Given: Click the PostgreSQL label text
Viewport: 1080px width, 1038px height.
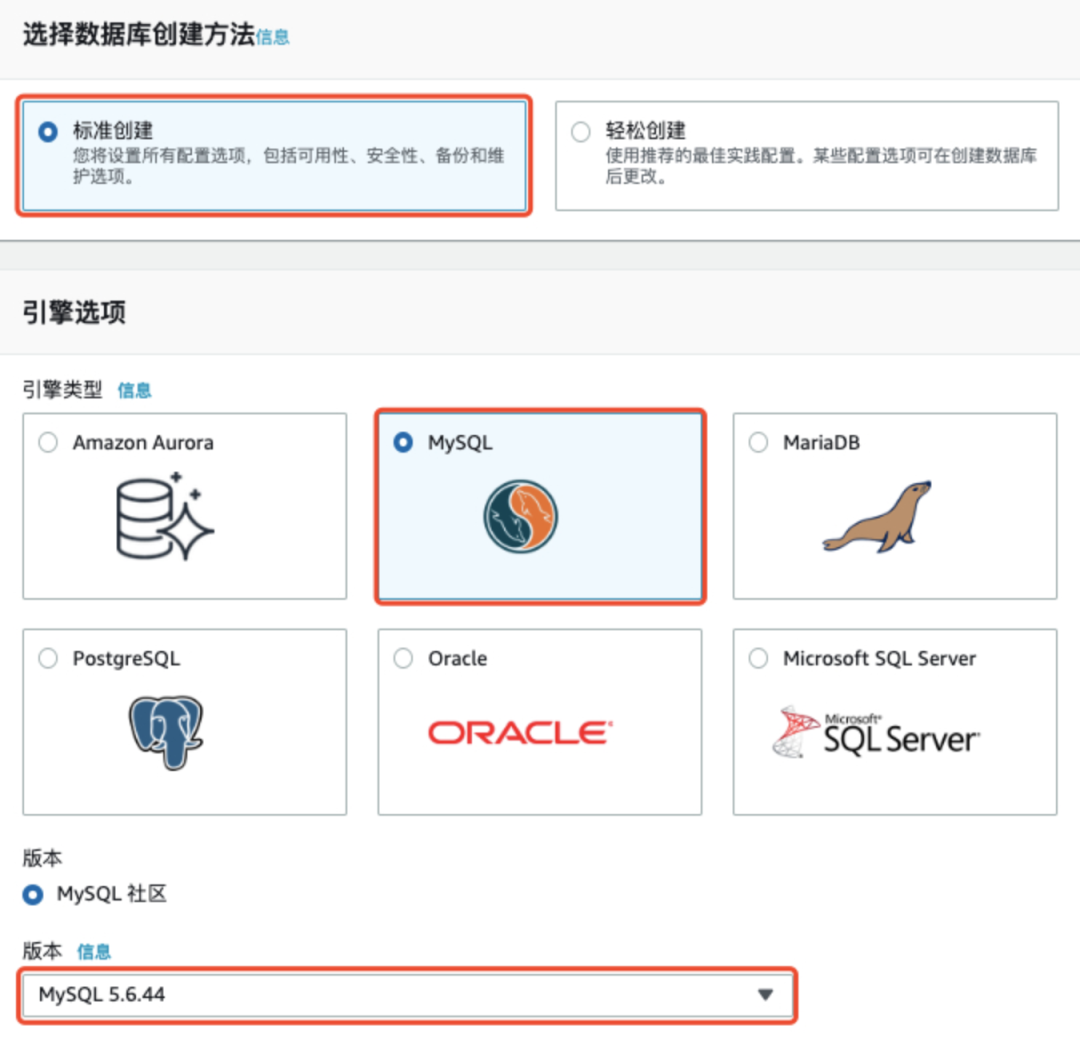Looking at the screenshot, I should 127,658.
